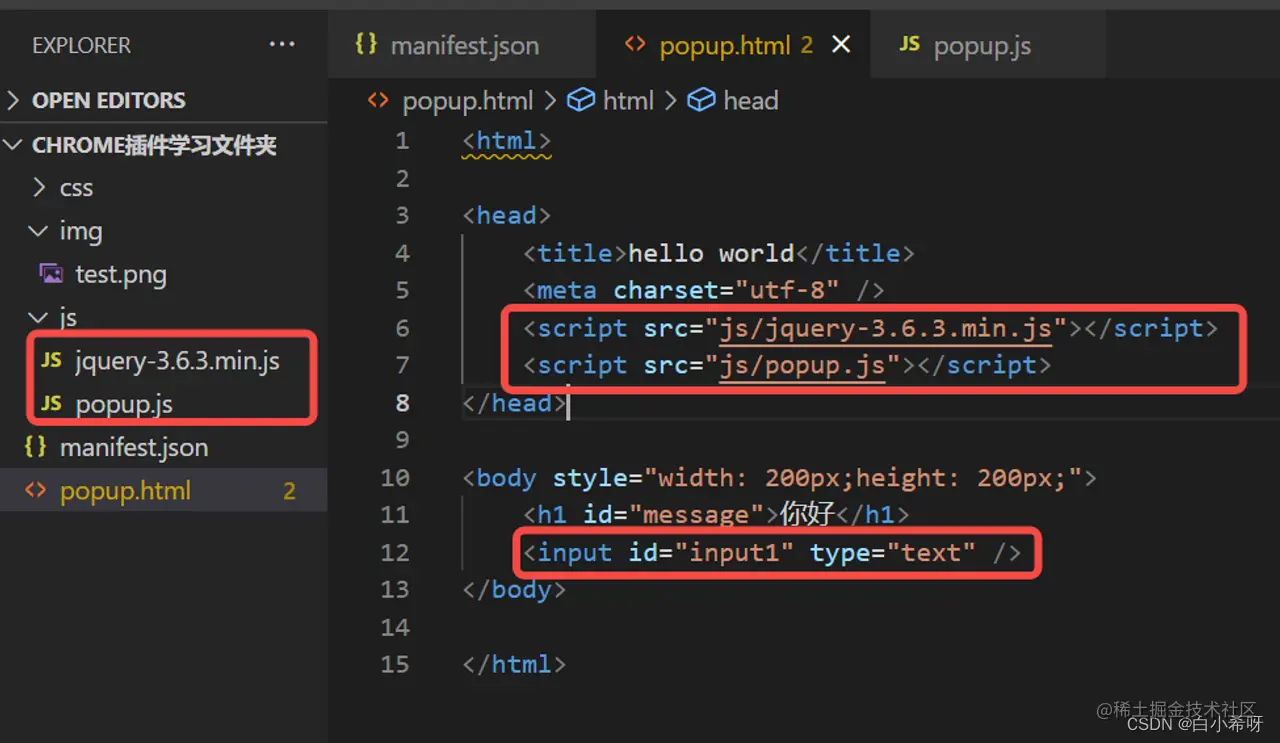The image size is (1280, 743).
Task: Click the test.png image file icon
Action: (51, 273)
